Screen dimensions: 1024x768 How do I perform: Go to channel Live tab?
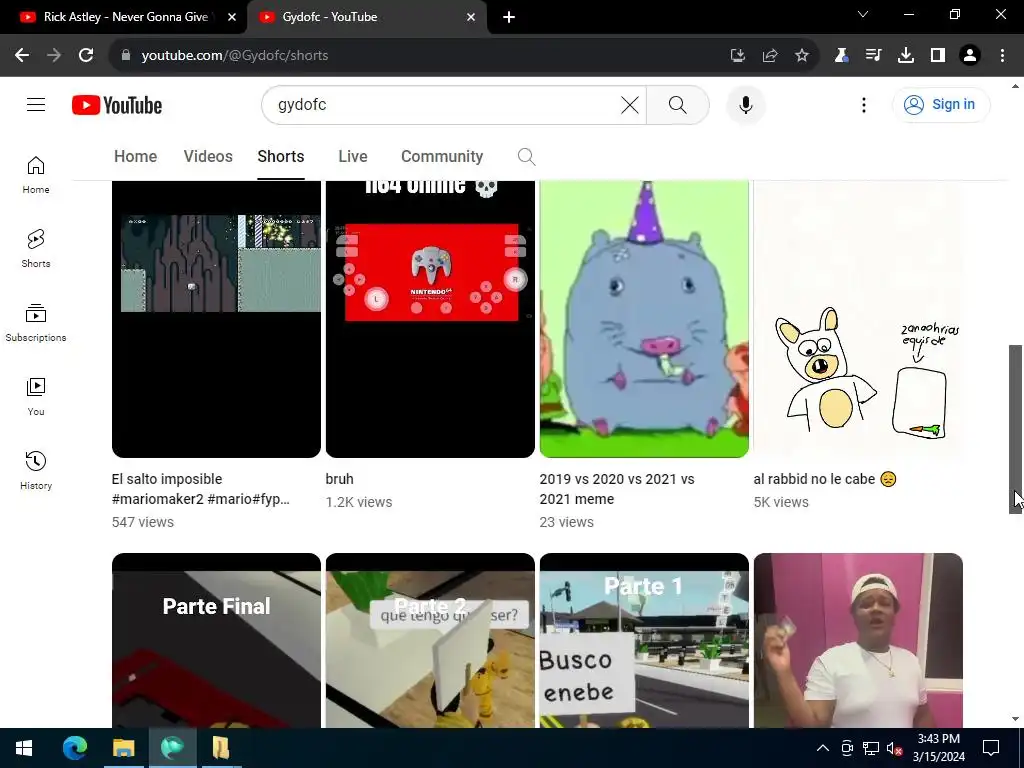[x=353, y=157]
